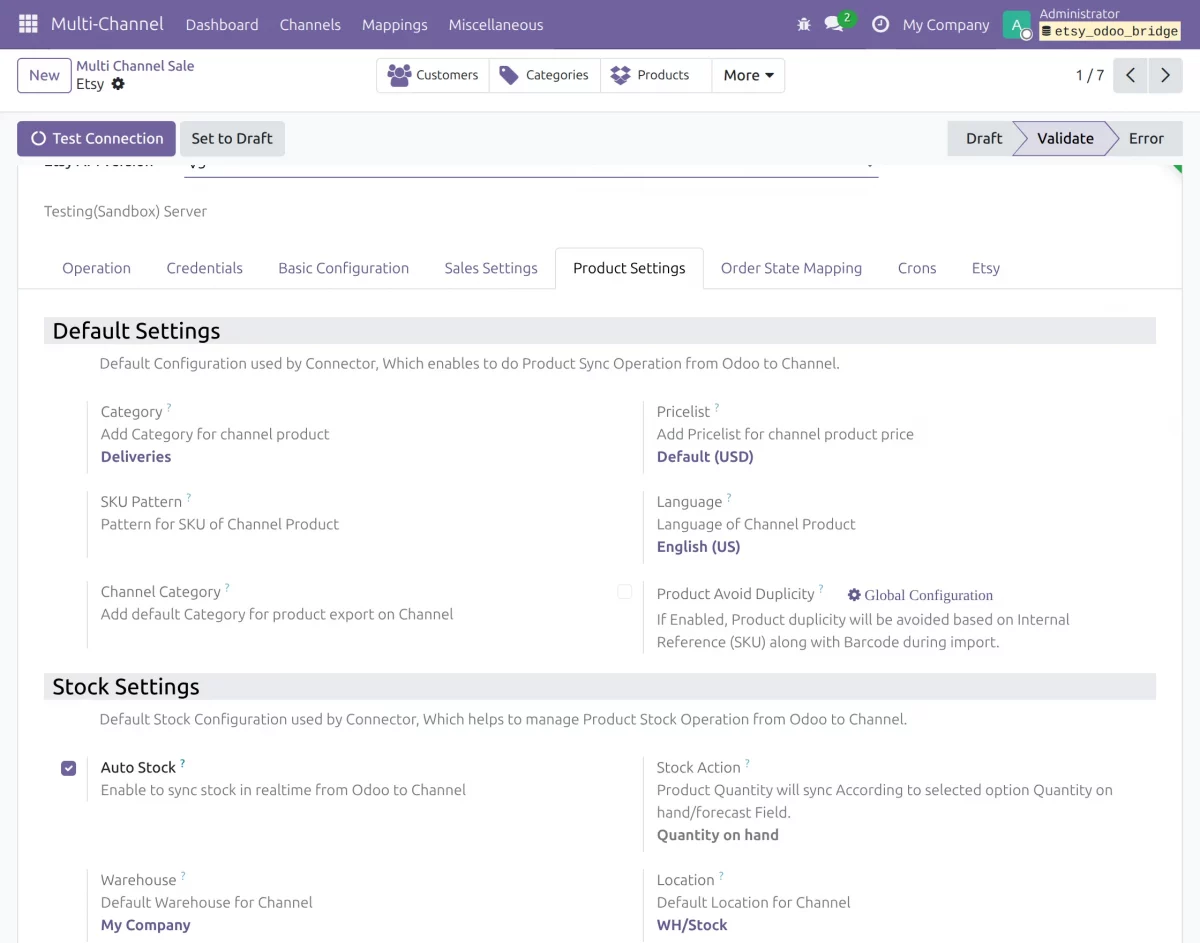Open the debug bug icon menu

[x=804, y=24]
